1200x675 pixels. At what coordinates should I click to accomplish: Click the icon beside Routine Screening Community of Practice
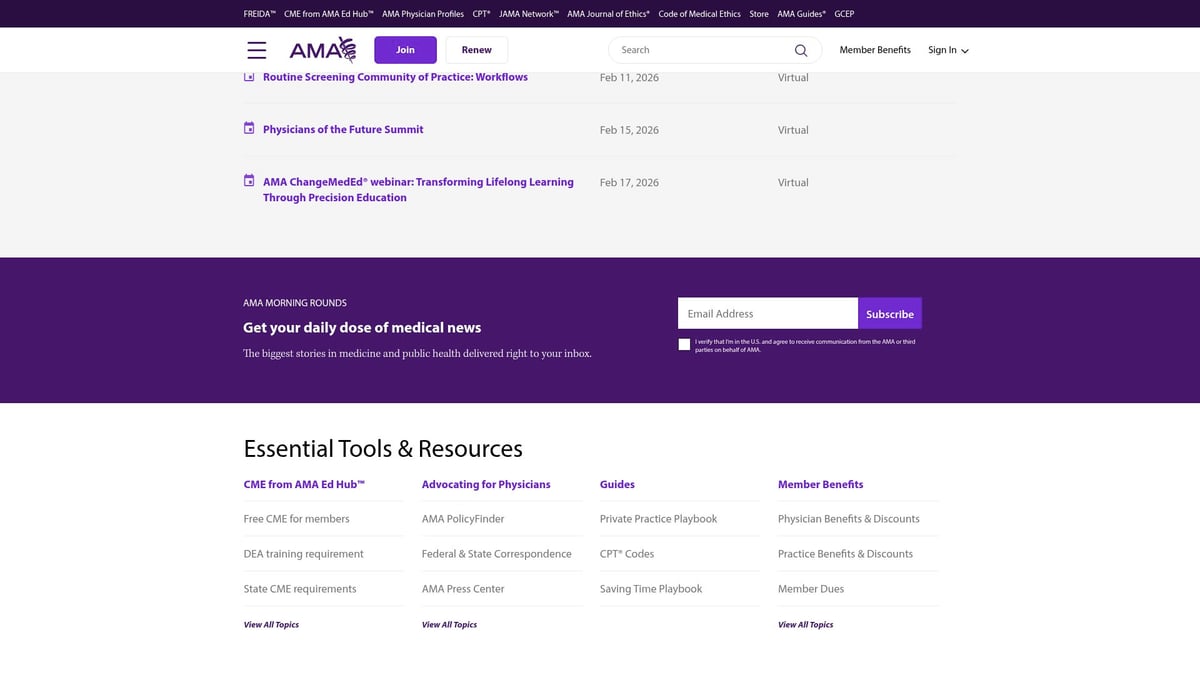pyautogui.click(x=248, y=75)
